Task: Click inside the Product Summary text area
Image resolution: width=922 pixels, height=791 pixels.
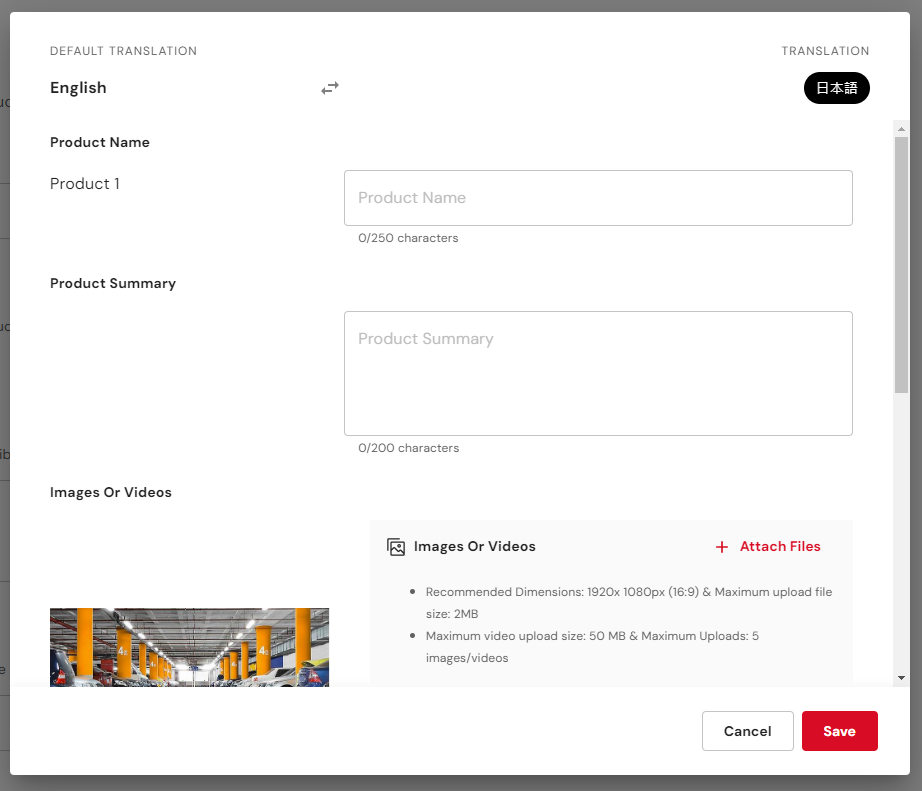Action: [598, 373]
